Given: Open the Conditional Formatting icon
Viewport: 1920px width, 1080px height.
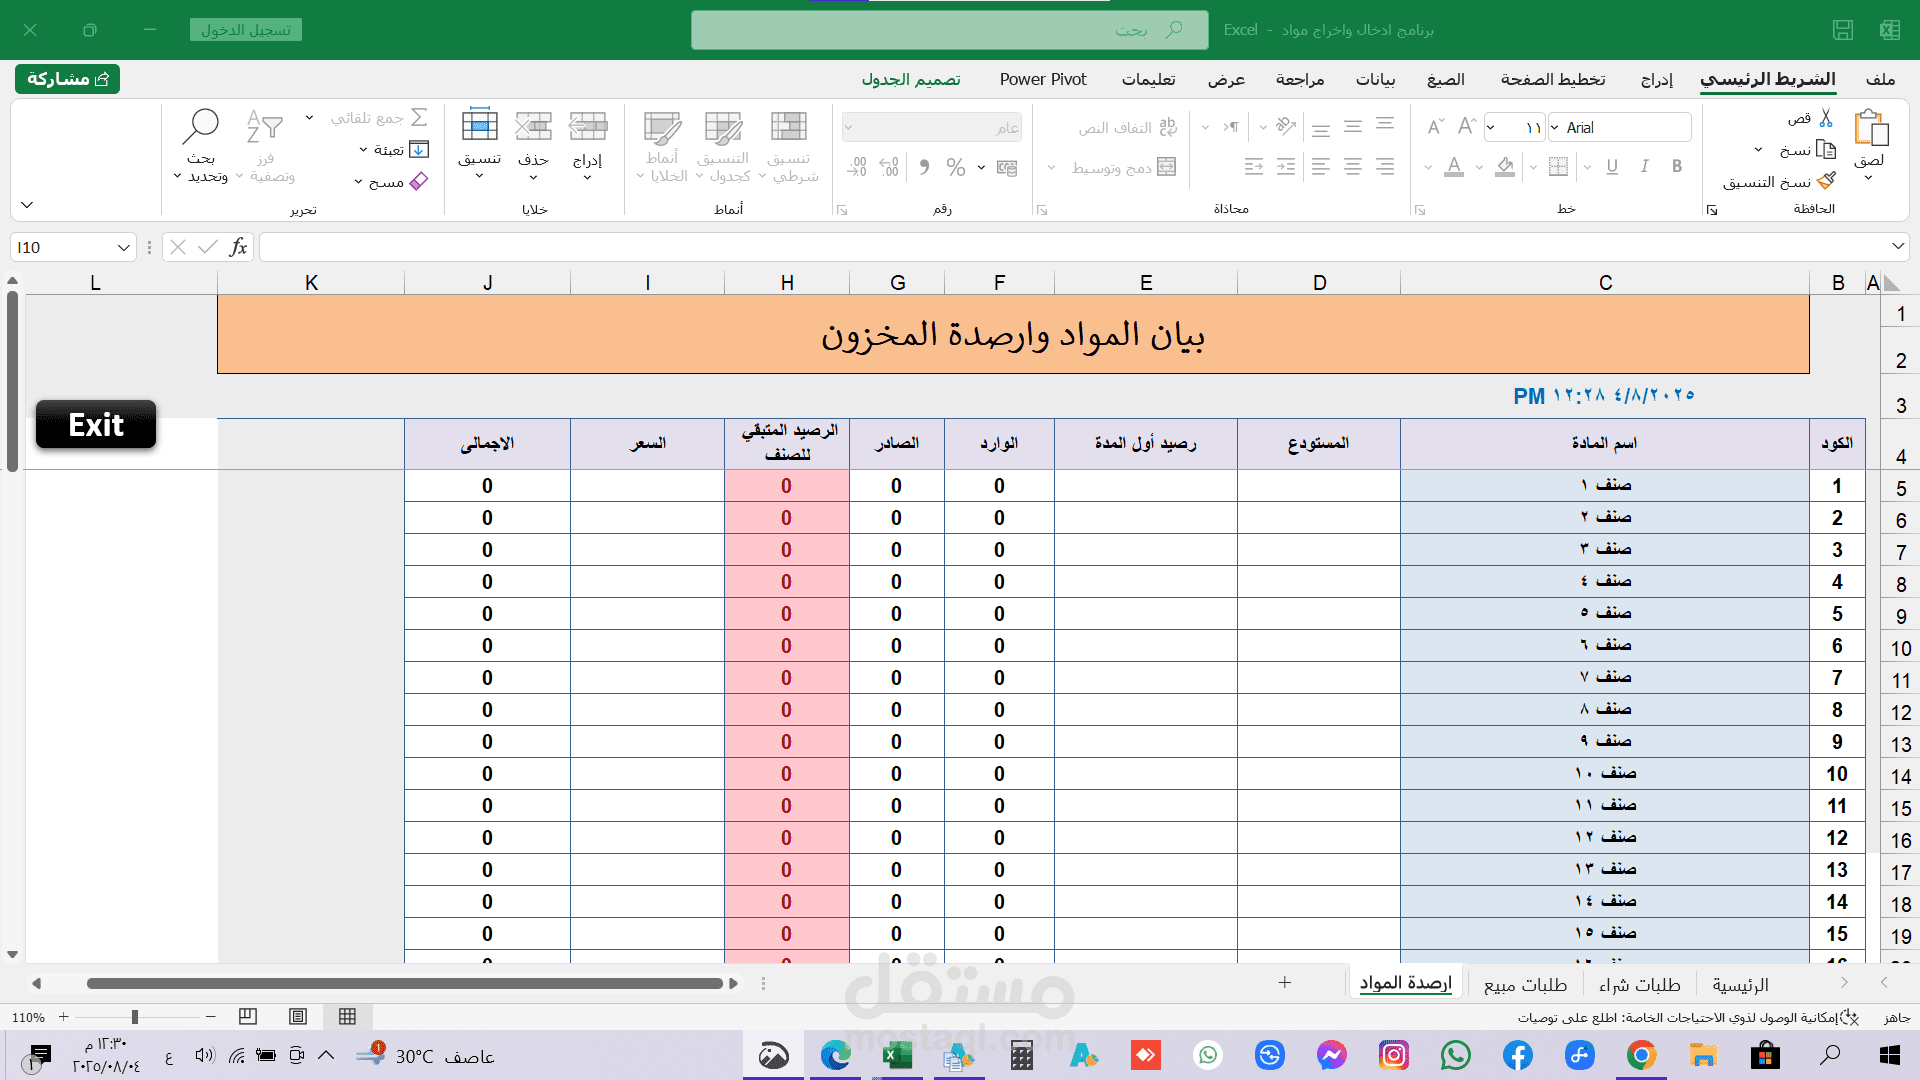Looking at the screenshot, I should click(788, 127).
